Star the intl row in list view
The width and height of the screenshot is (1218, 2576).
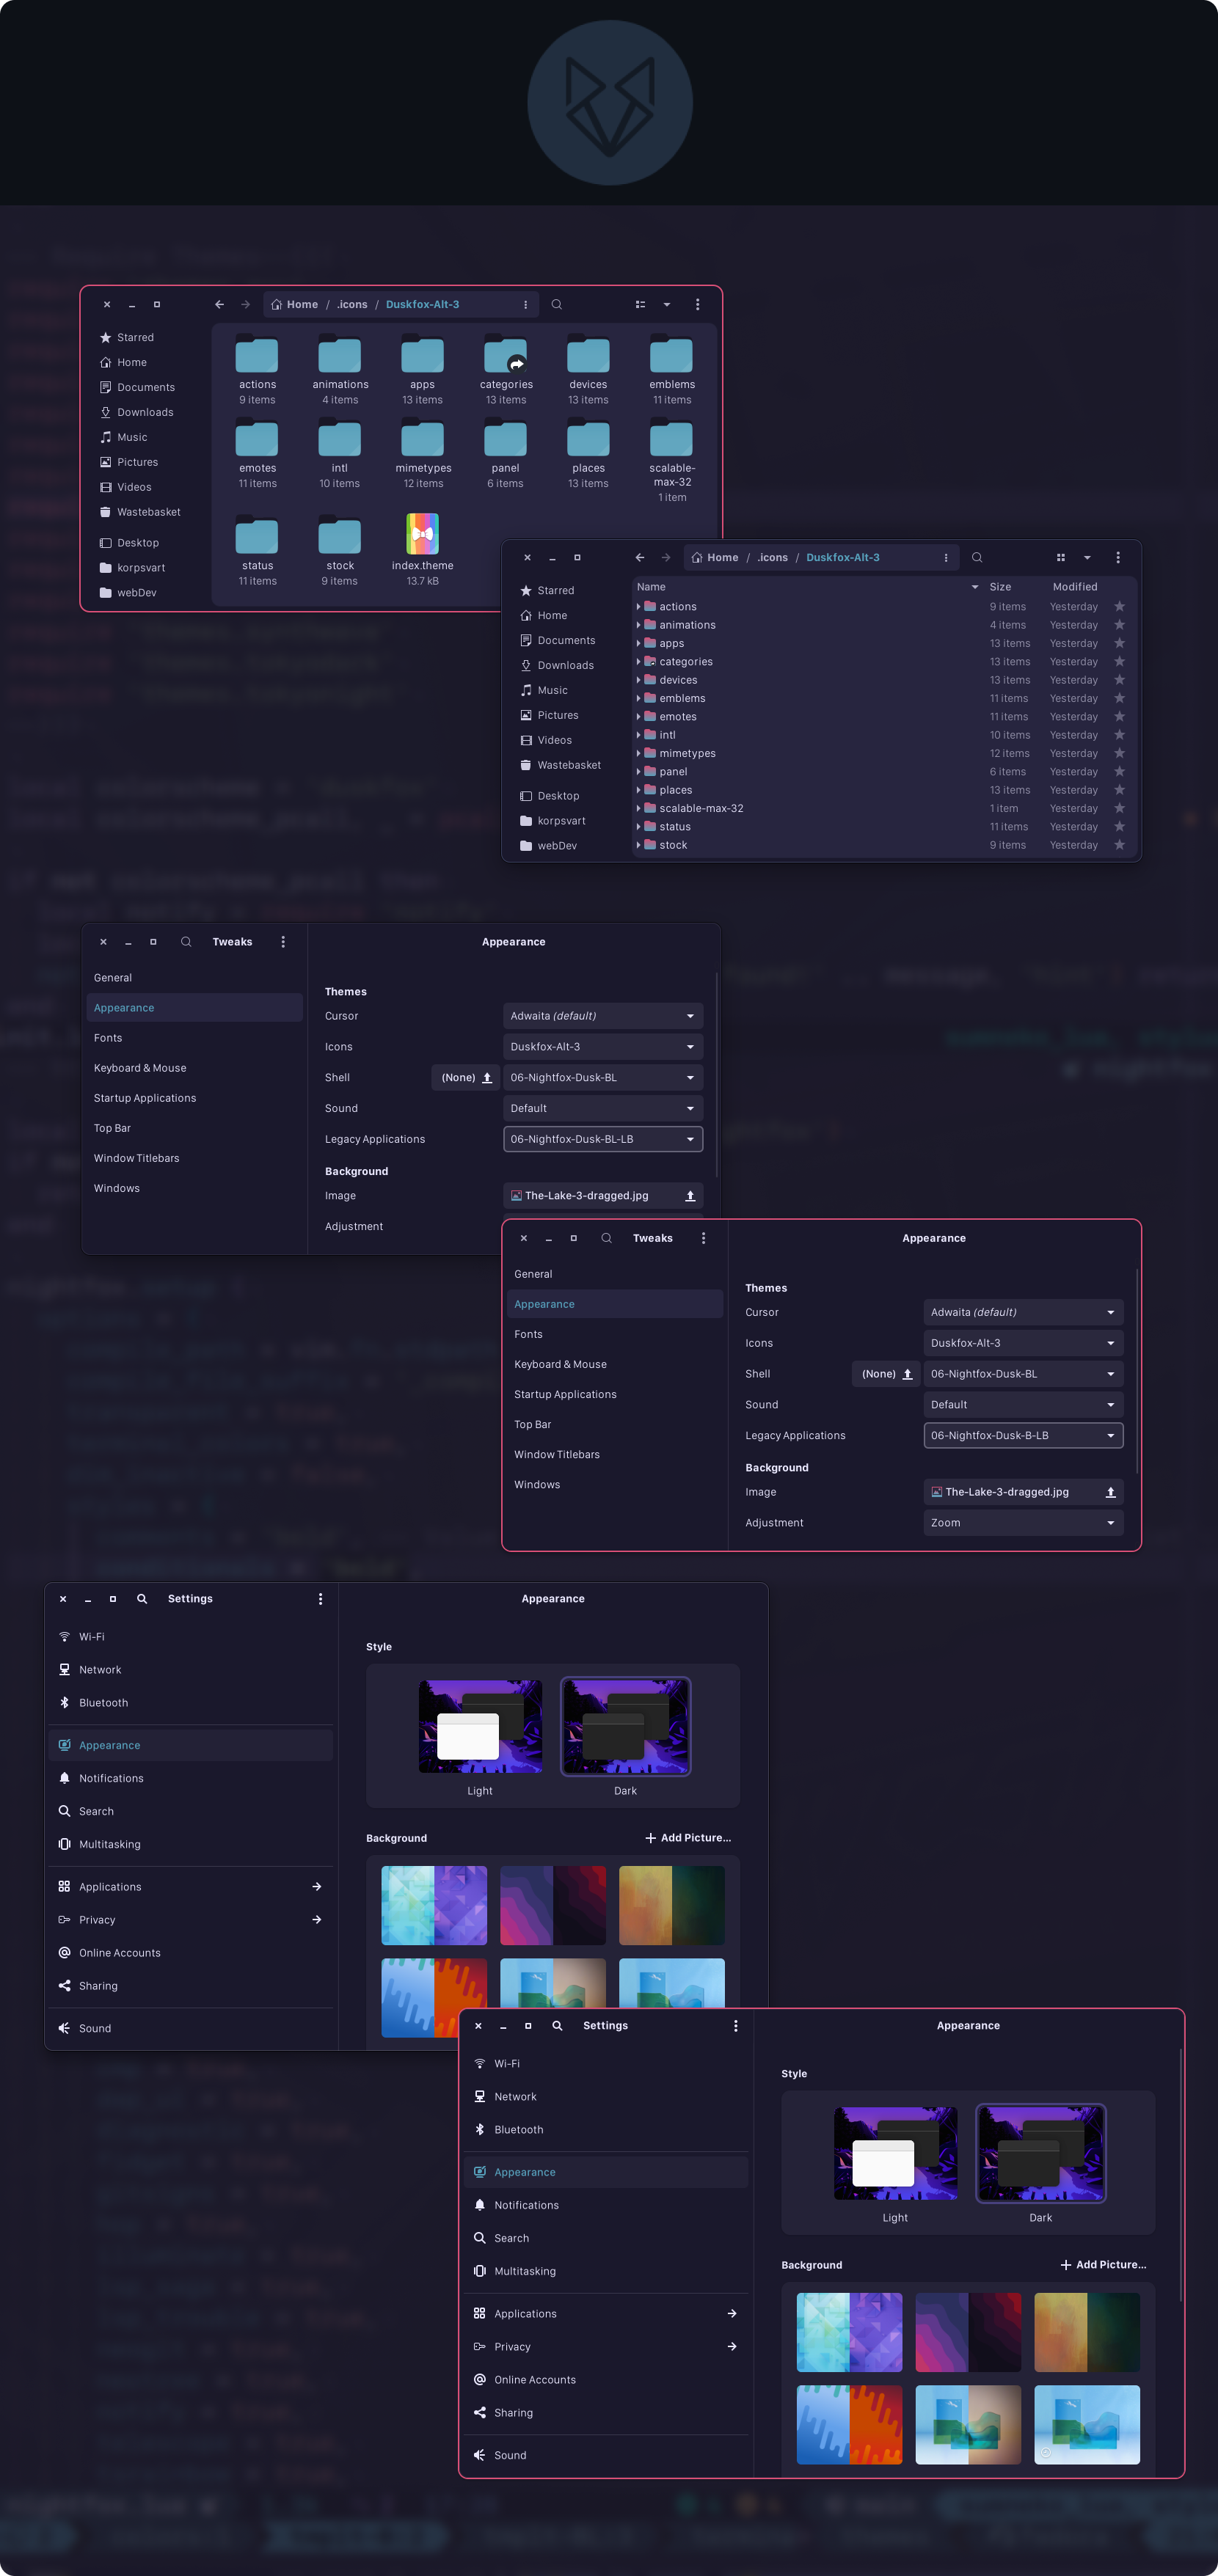(x=1119, y=735)
